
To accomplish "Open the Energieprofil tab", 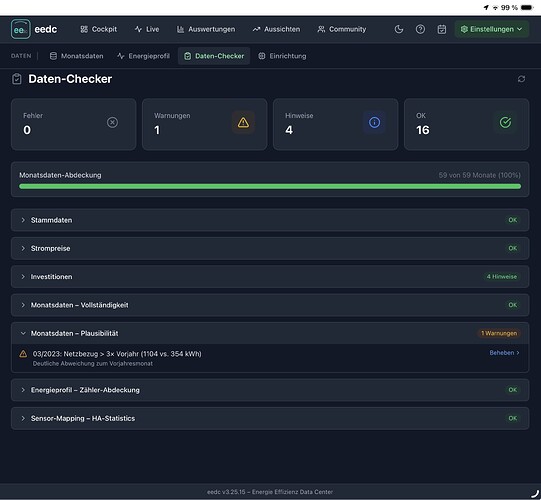I will [x=144, y=56].
